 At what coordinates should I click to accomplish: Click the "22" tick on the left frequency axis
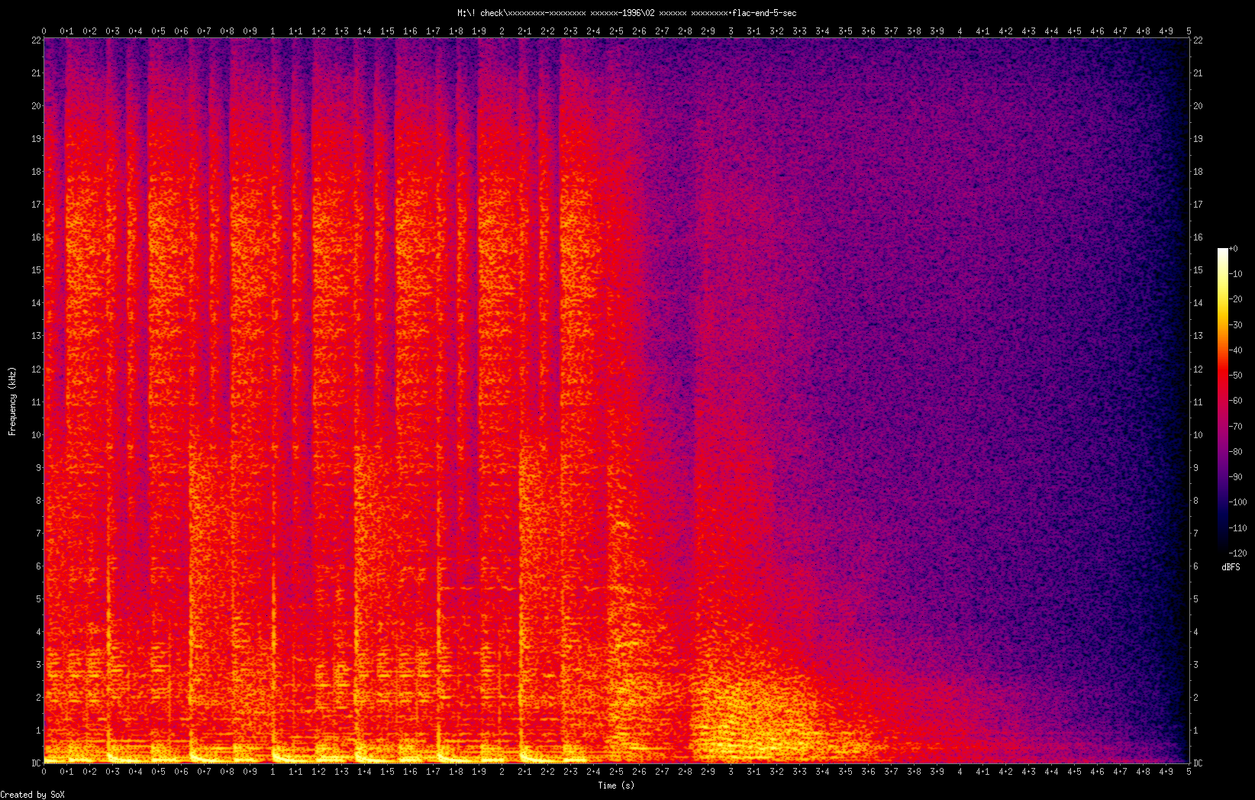pyautogui.click(x=34, y=39)
